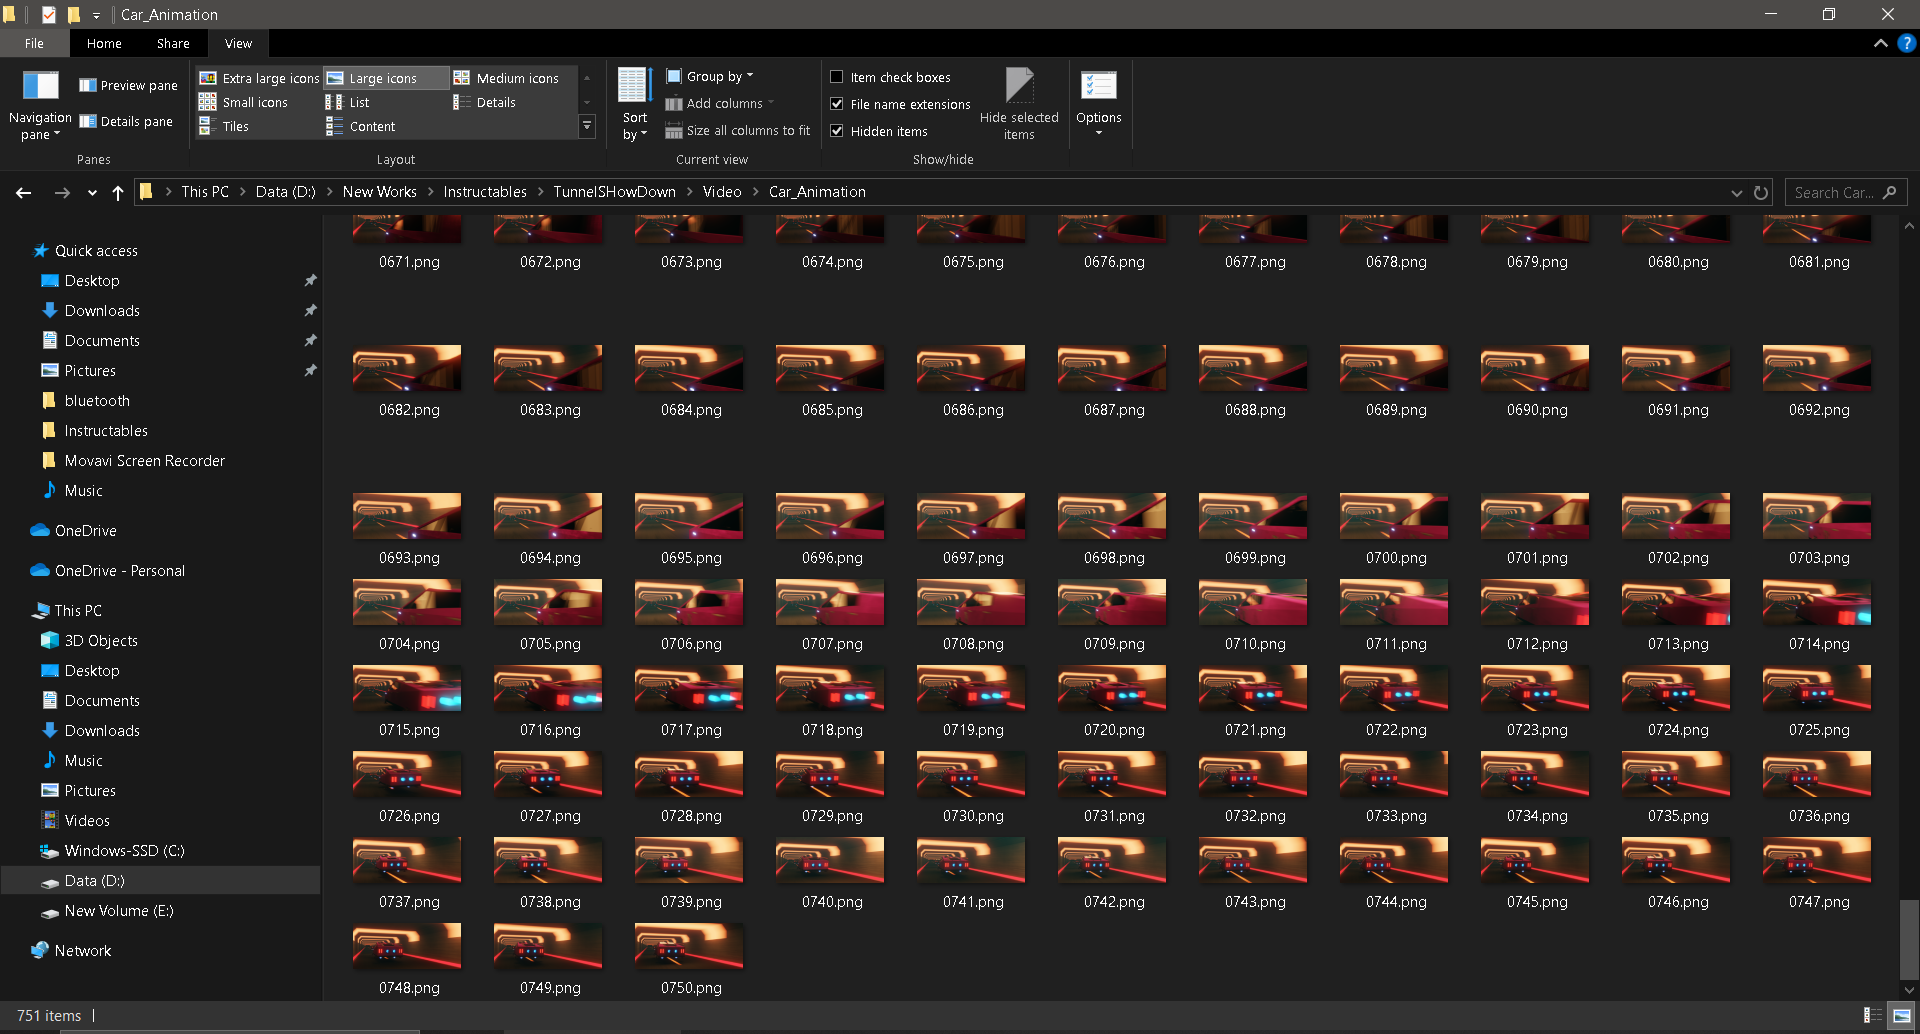Open folder Options
Viewport: 1920px width, 1034px height.
[1099, 105]
